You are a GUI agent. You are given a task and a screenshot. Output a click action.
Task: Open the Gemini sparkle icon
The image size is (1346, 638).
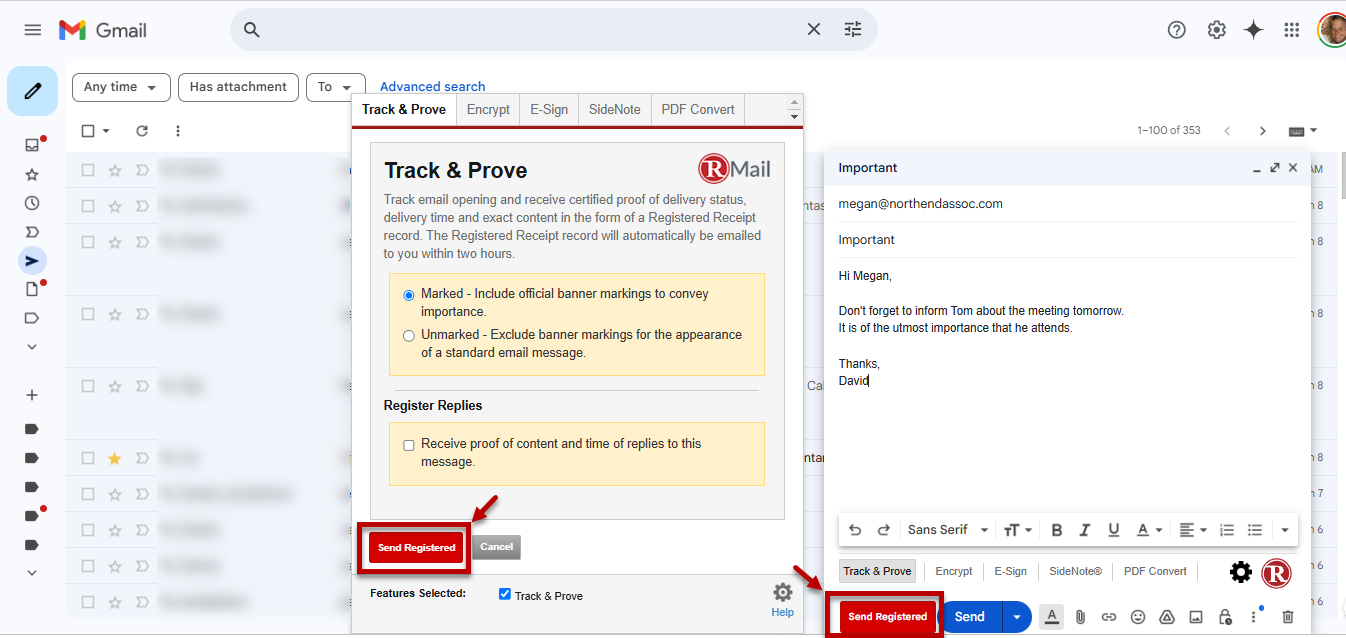coord(1254,30)
